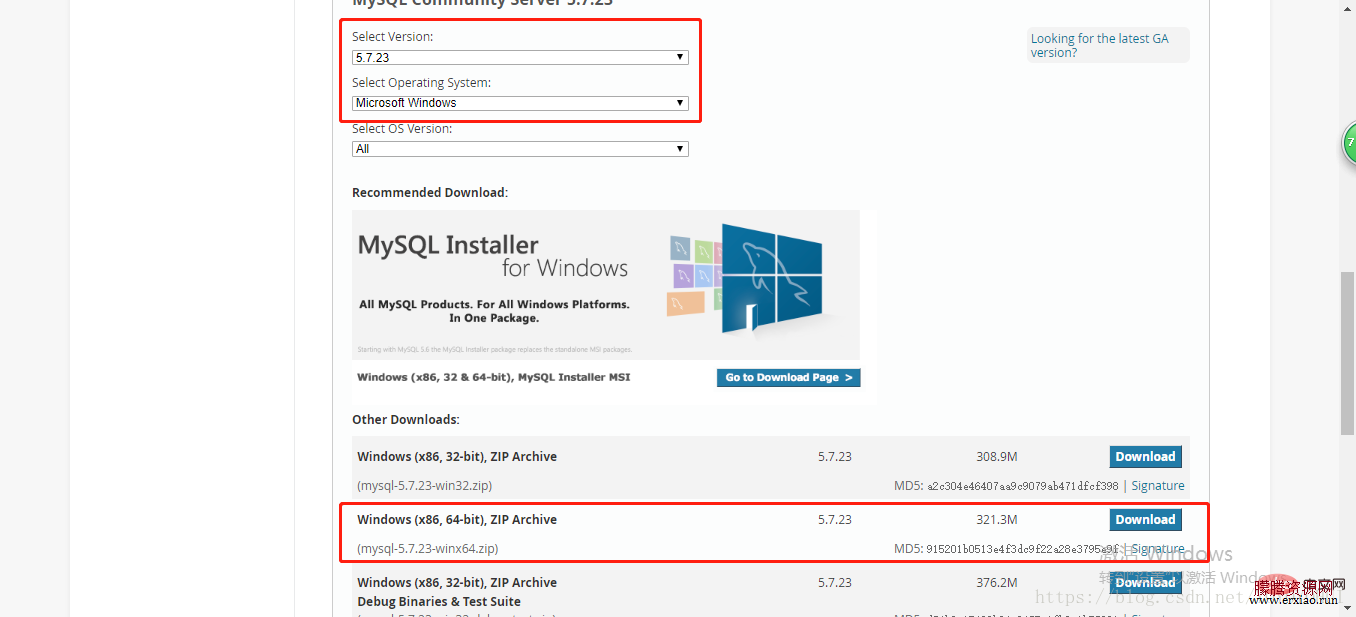The image size is (1356, 617).
Task: Click the 'Select Operating System:' label
Action: tap(422, 83)
